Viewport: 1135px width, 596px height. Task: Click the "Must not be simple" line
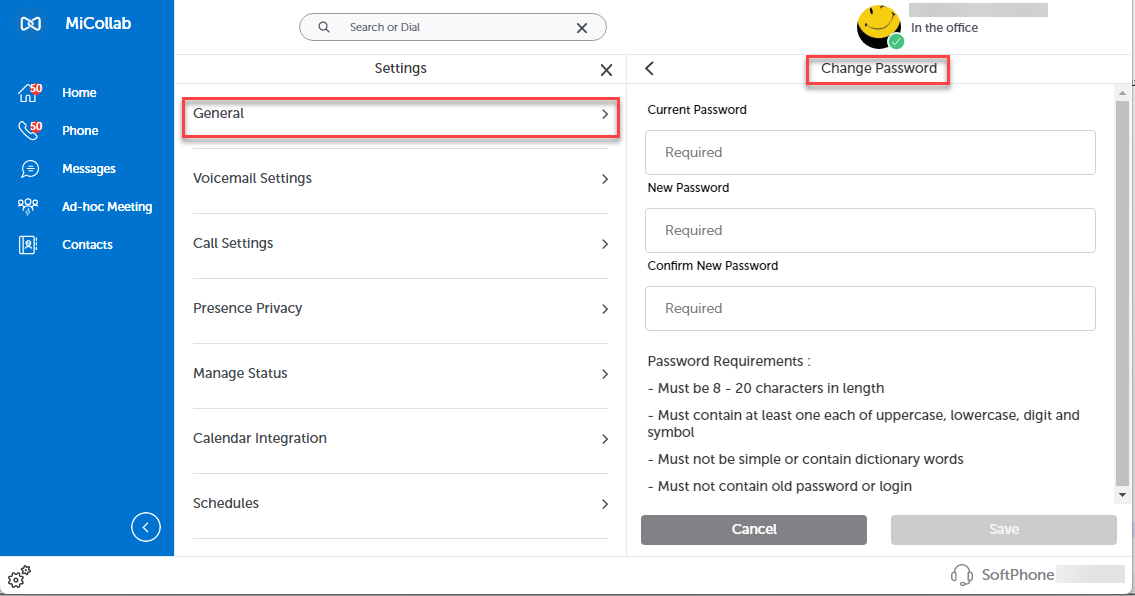(806, 459)
